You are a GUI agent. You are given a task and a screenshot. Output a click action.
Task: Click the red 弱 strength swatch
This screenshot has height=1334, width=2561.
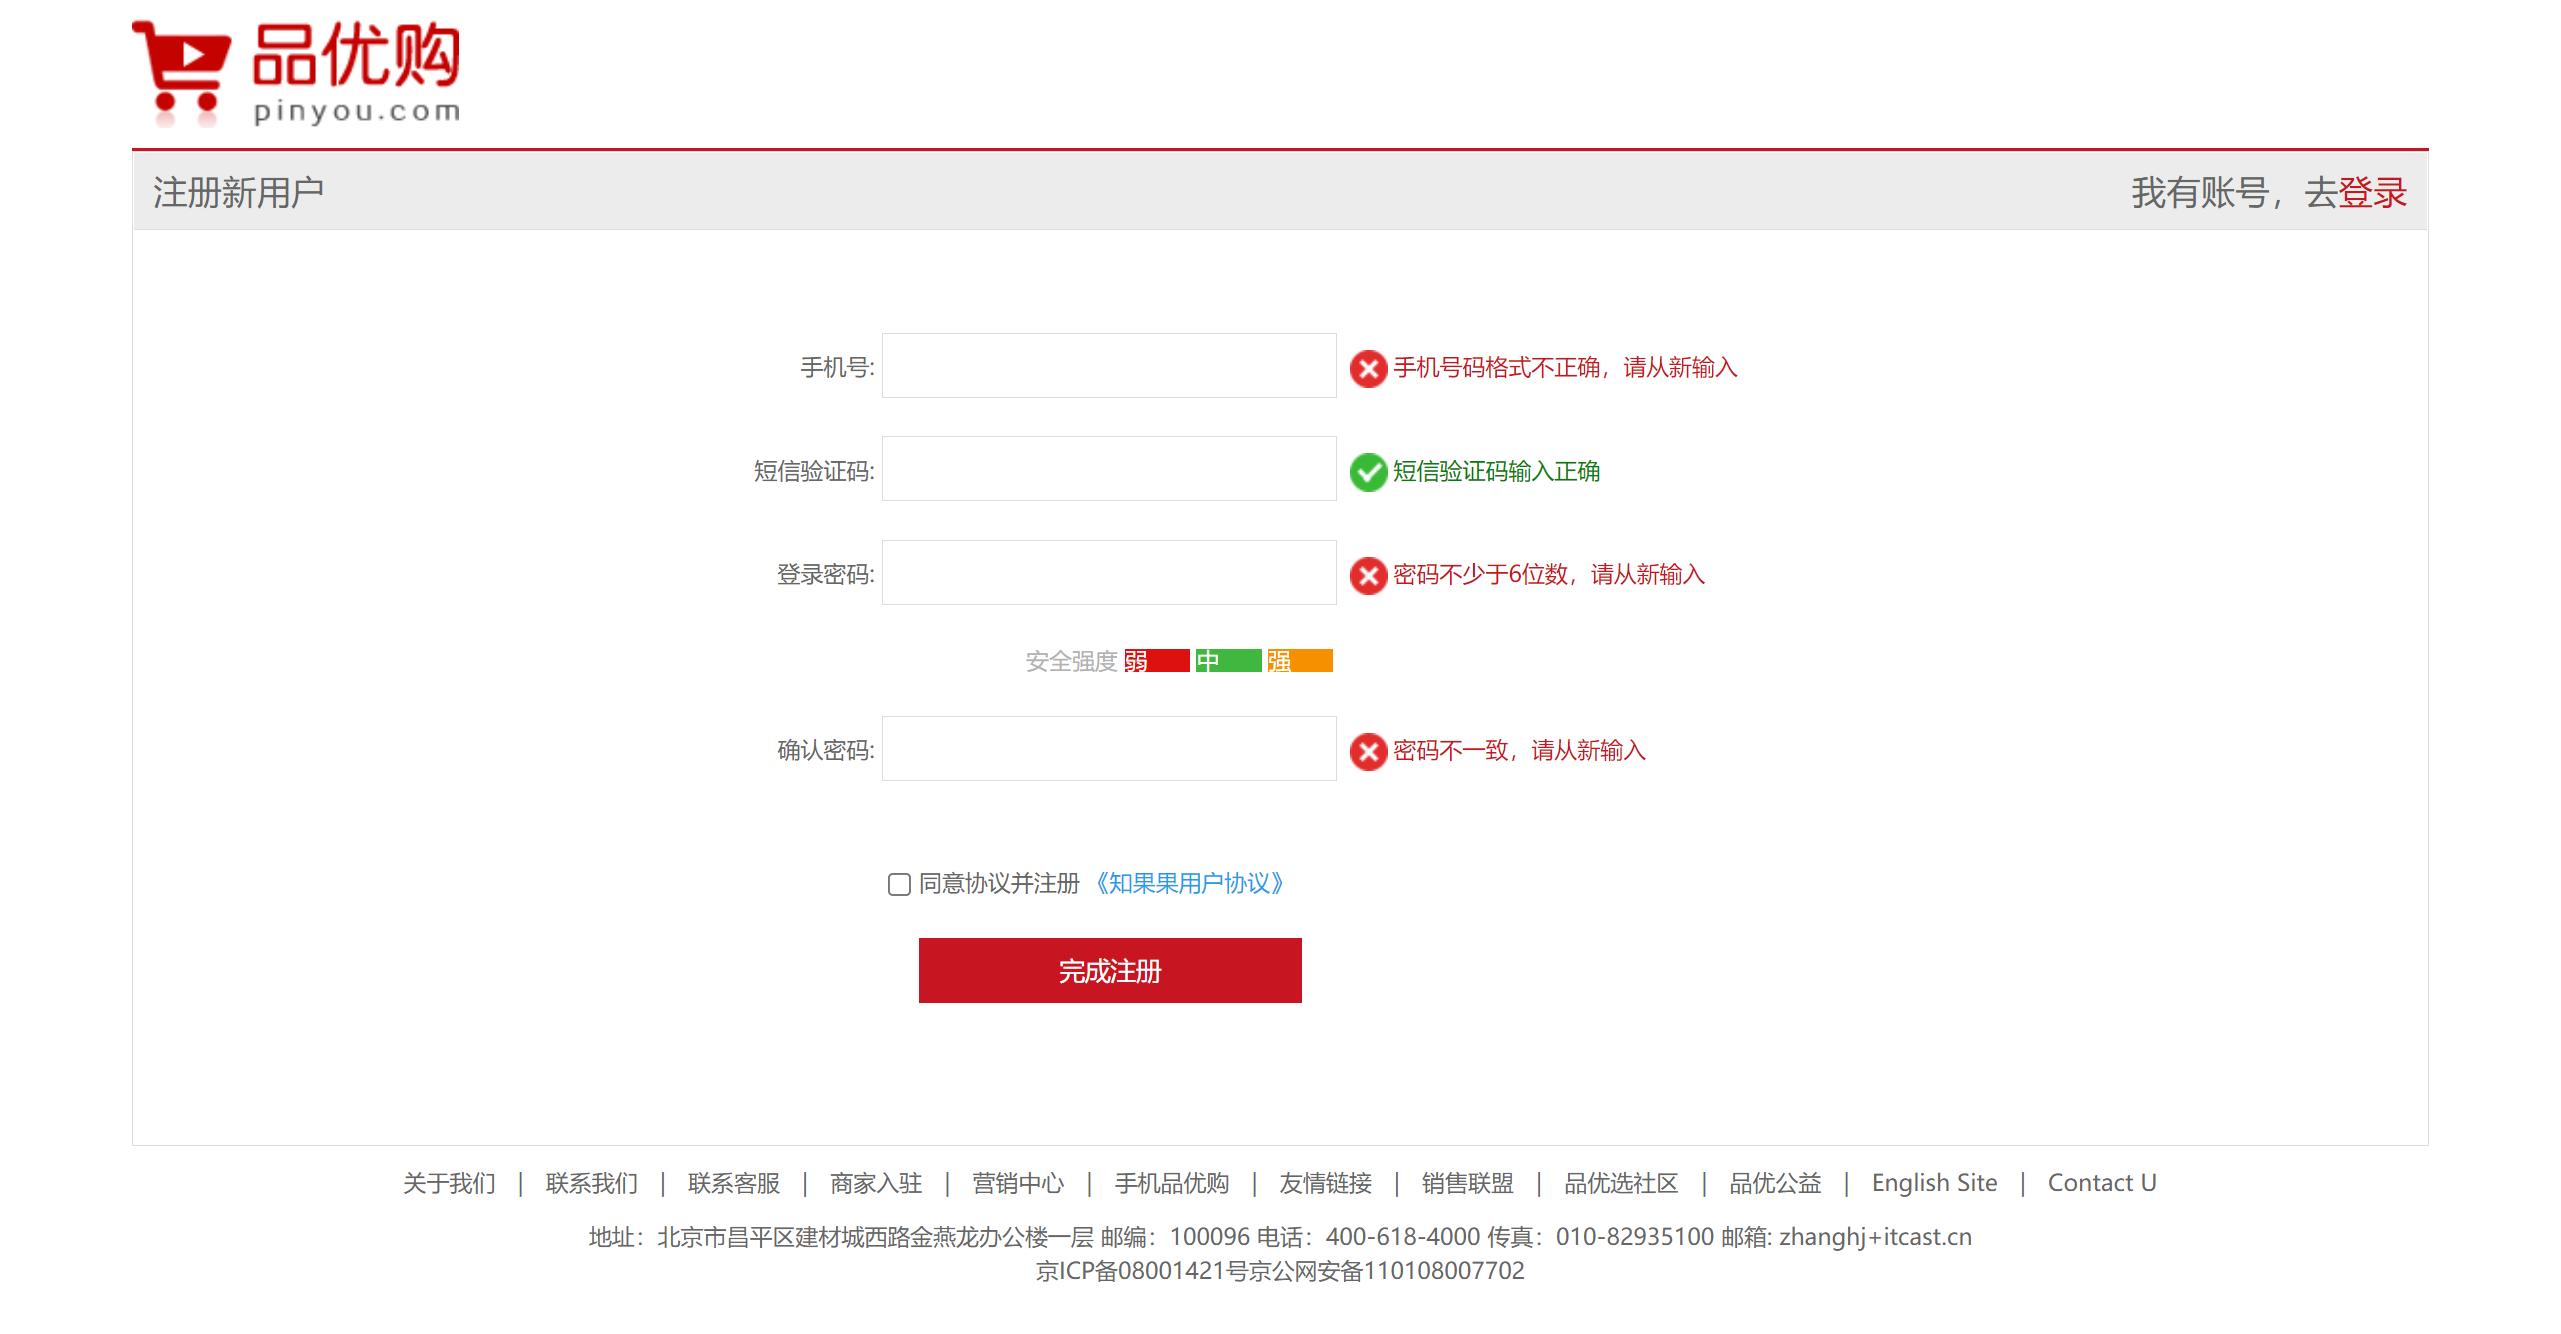pos(1156,661)
